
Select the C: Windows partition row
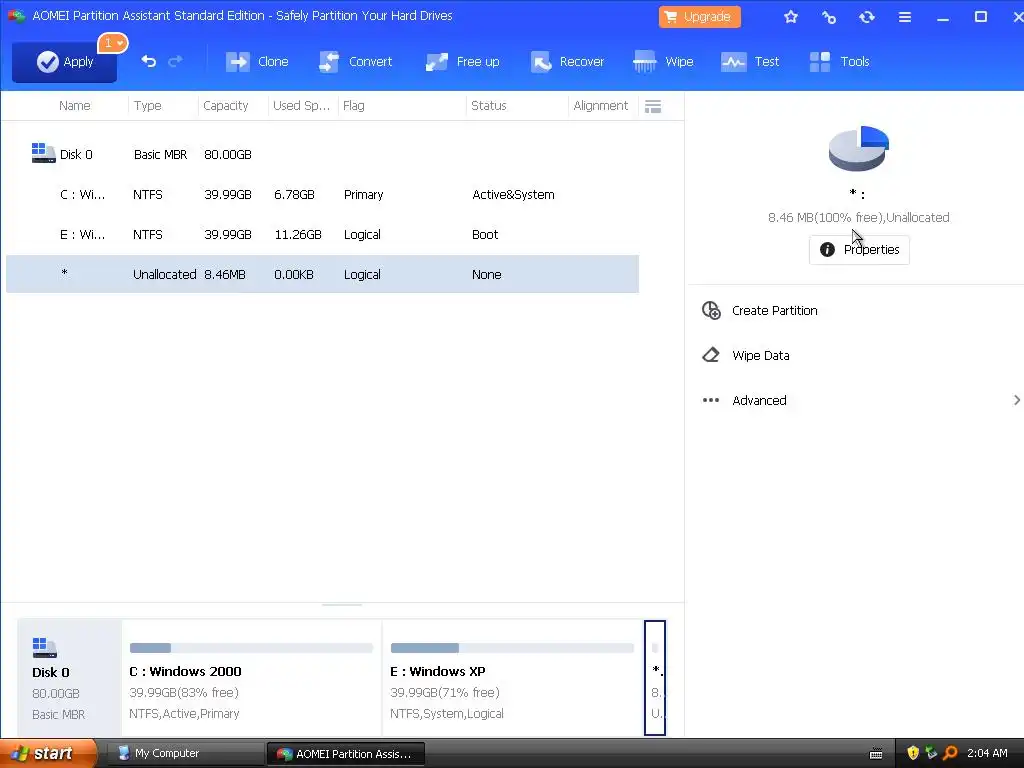pyautogui.click(x=322, y=195)
